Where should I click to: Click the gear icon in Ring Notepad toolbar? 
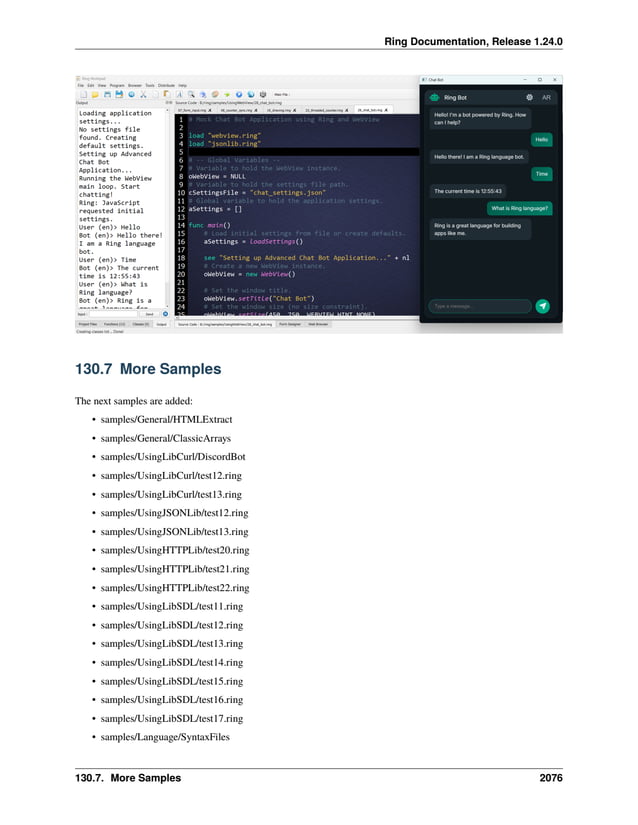262,94
